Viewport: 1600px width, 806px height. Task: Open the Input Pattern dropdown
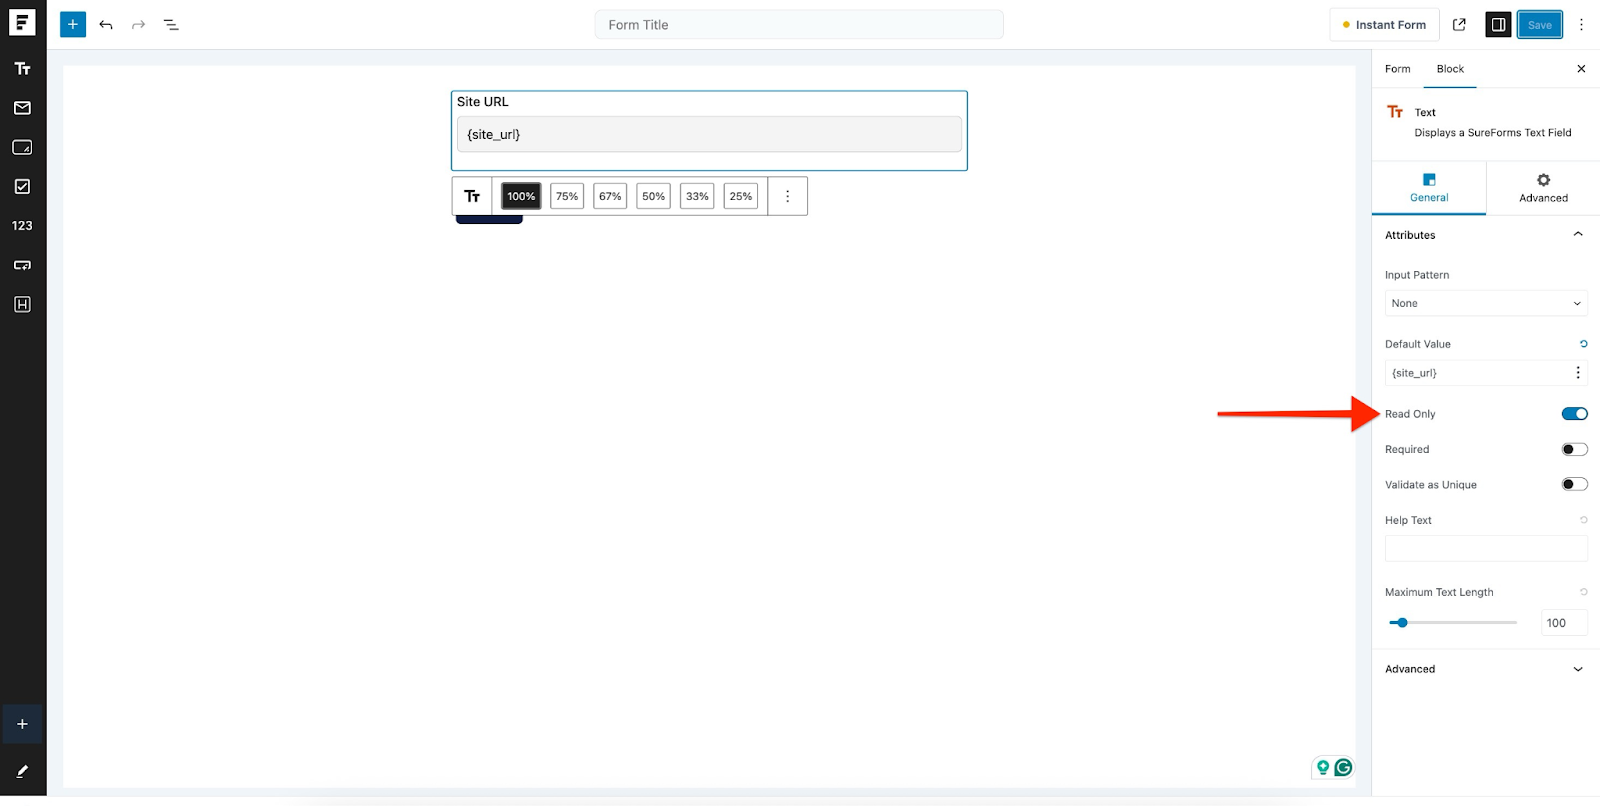1485,304
